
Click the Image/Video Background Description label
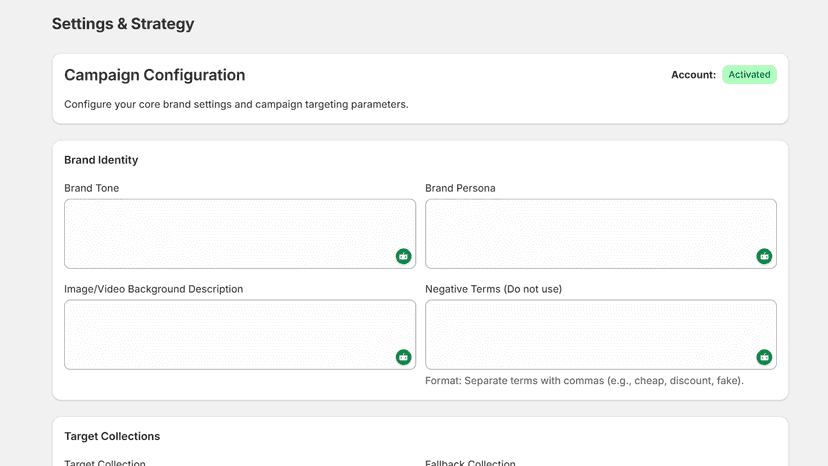point(154,289)
